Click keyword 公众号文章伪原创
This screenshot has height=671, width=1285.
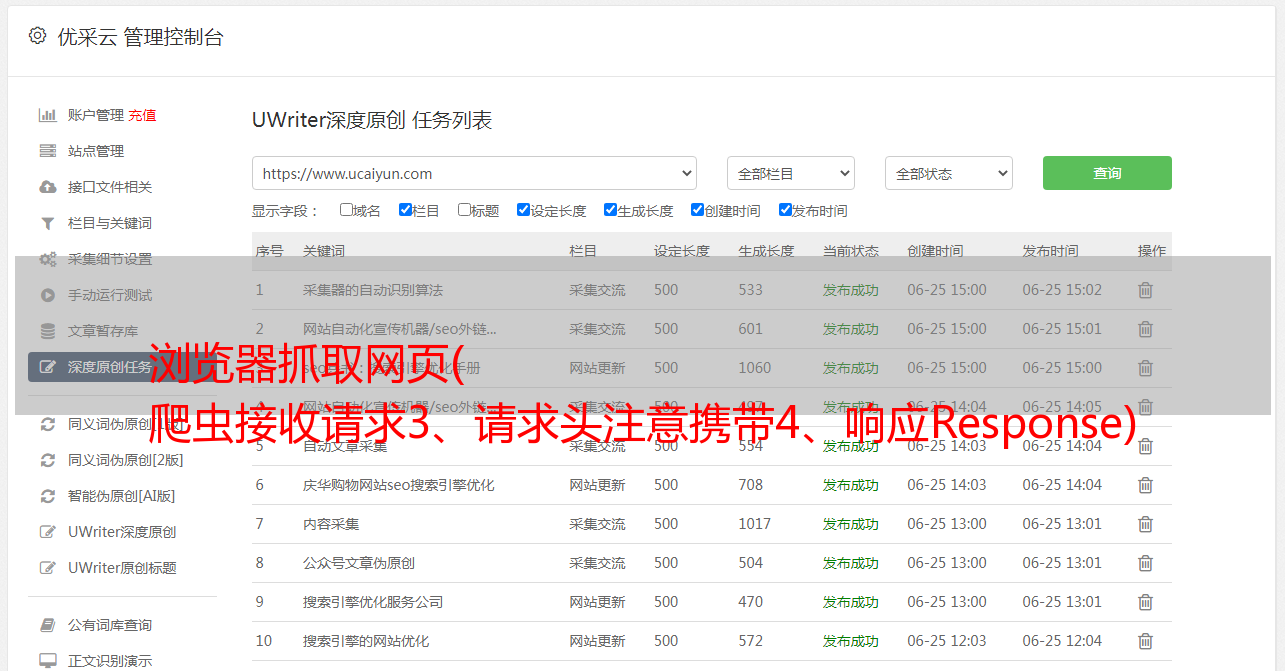(x=359, y=563)
